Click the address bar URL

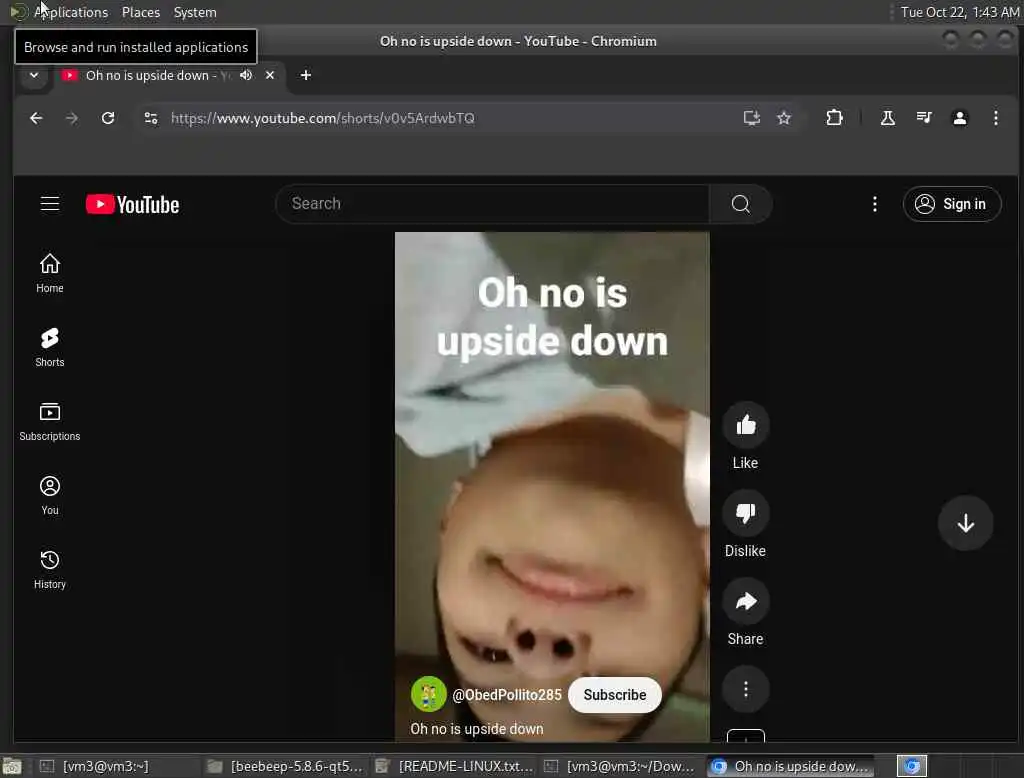(323, 118)
